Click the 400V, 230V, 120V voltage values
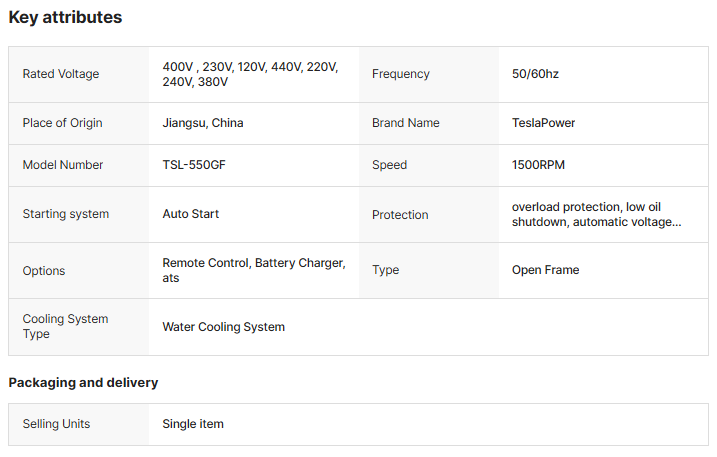The width and height of the screenshot is (717, 457). click(250, 74)
